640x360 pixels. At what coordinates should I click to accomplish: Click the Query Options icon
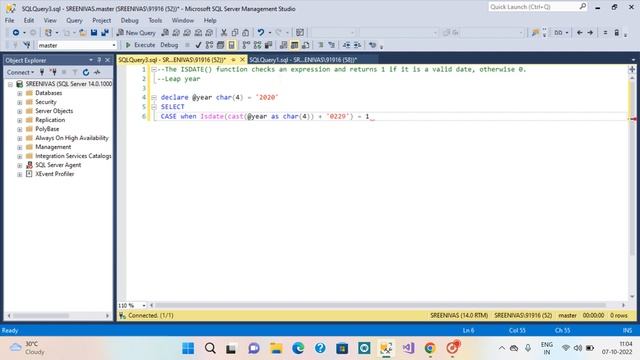[x=220, y=45]
